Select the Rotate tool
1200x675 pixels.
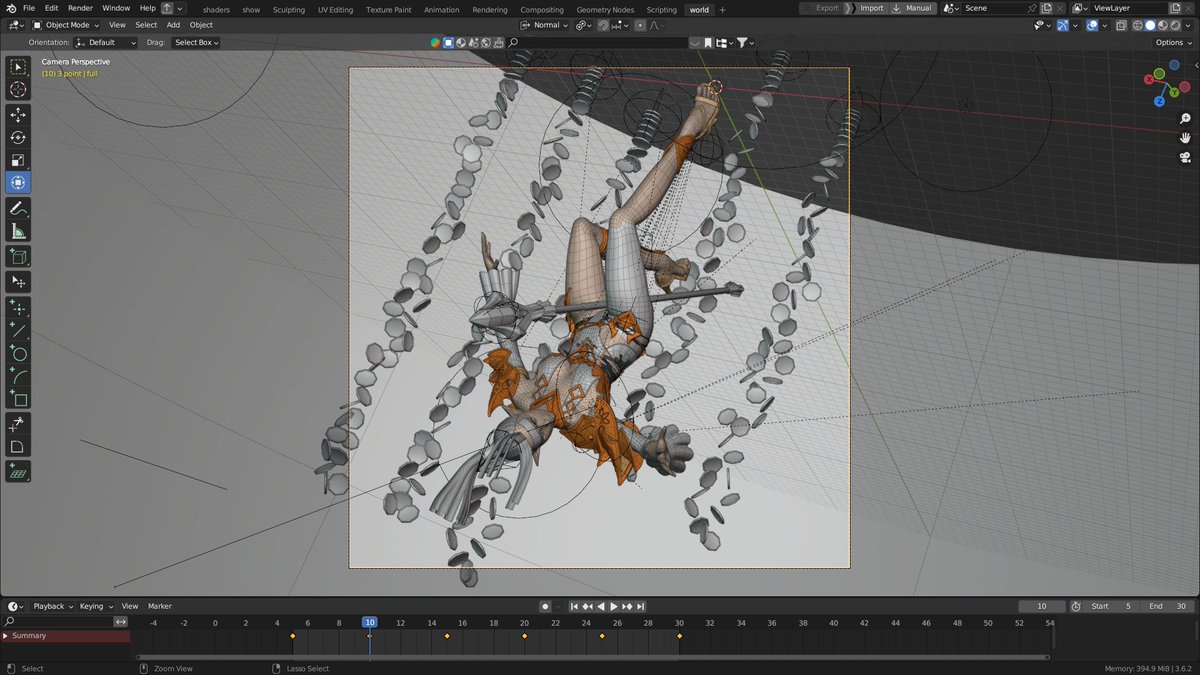(18, 137)
